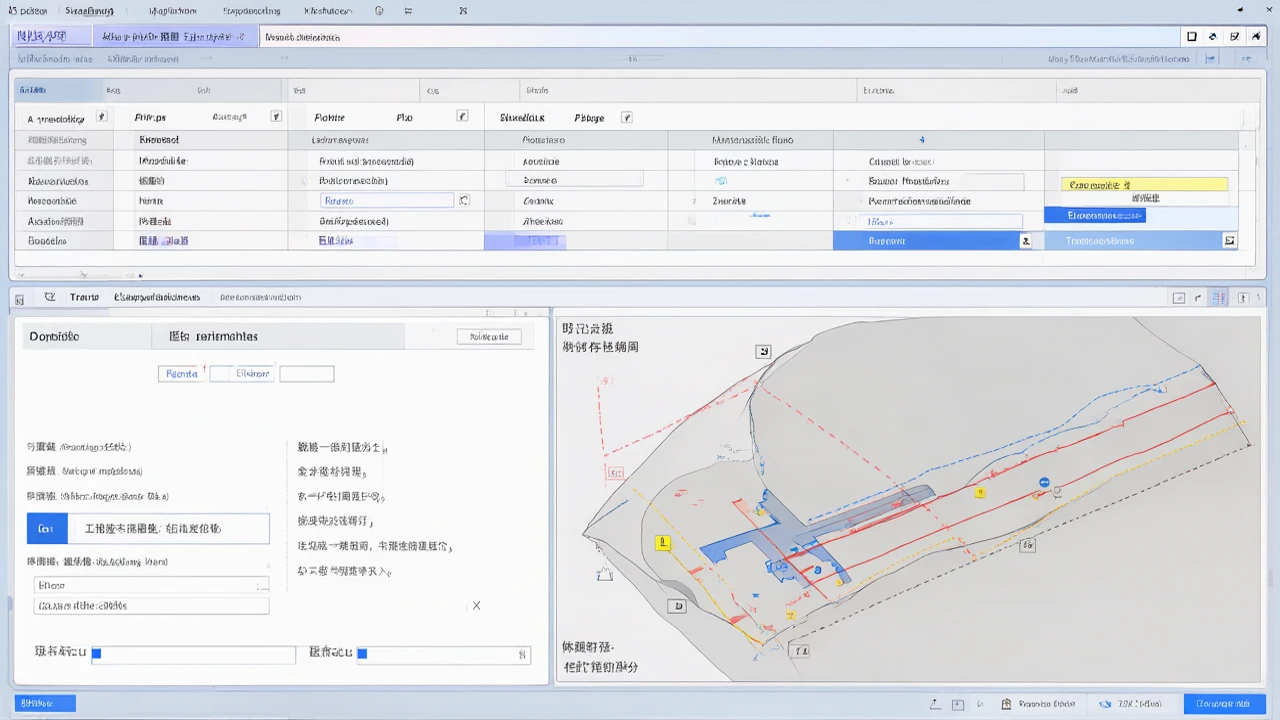The image size is (1280, 720).
Task: Click the boxed label marker at top of map
Action: (764, 351)
